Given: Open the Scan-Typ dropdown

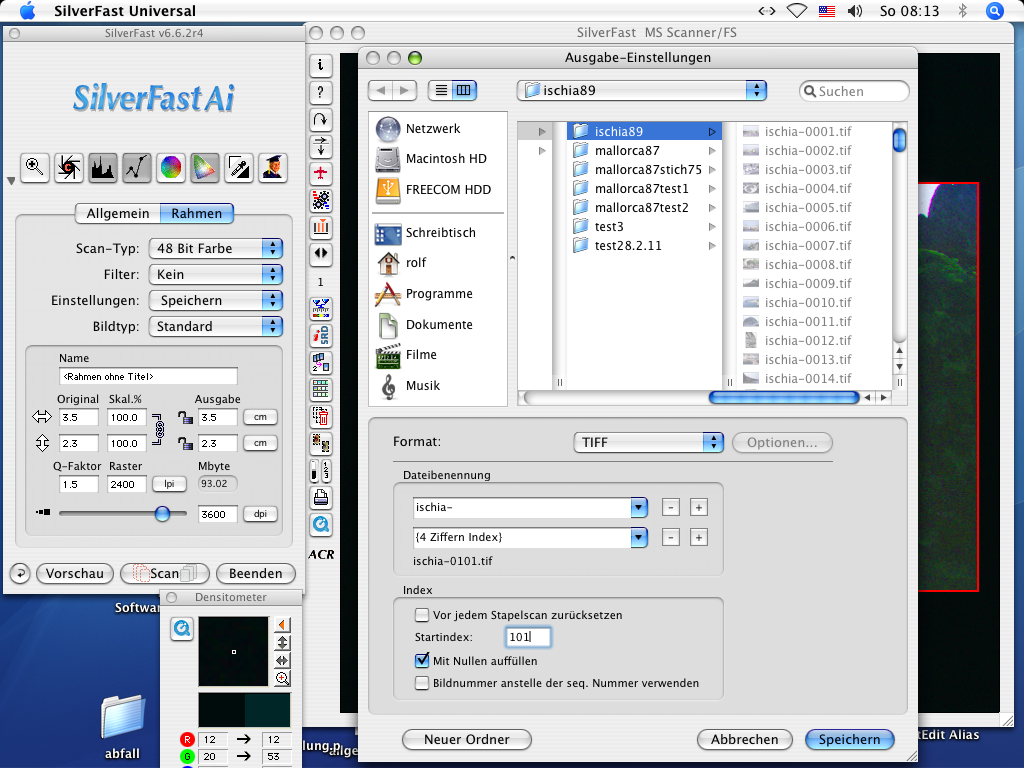Looking at the screenshot, I should 215,248.
